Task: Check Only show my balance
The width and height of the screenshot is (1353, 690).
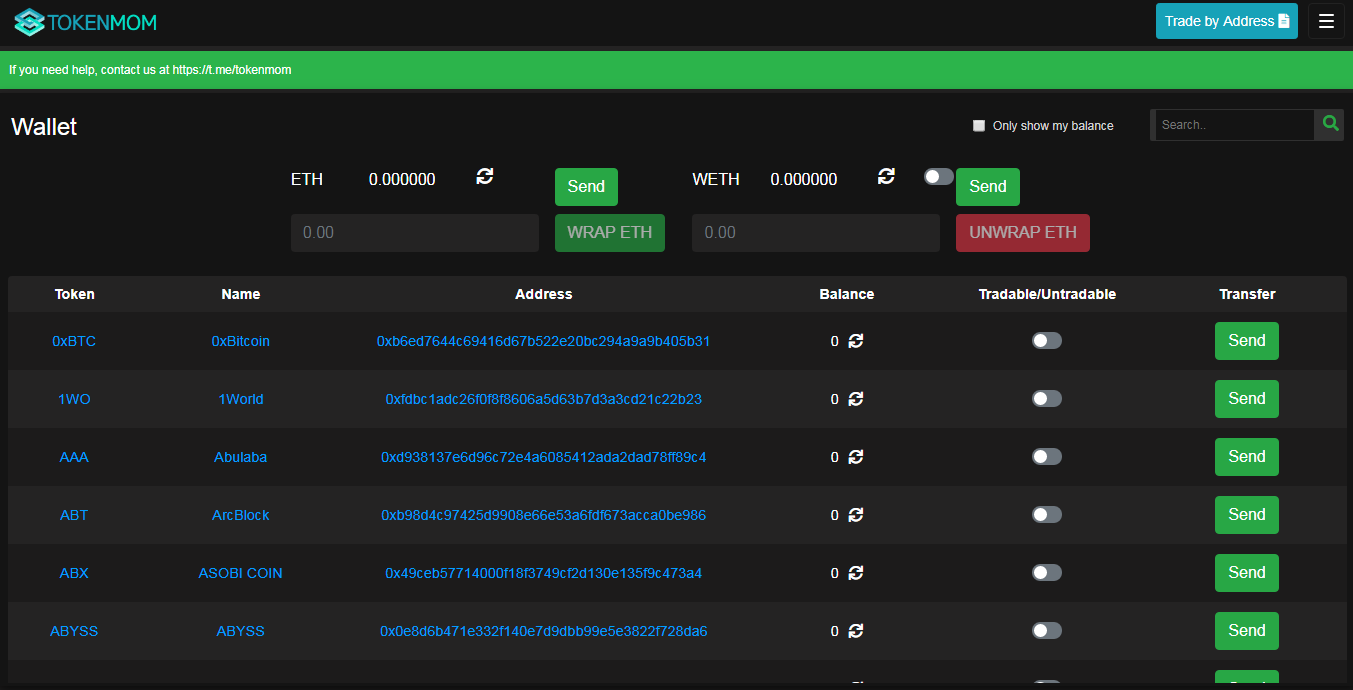Action: click(979, 126)
